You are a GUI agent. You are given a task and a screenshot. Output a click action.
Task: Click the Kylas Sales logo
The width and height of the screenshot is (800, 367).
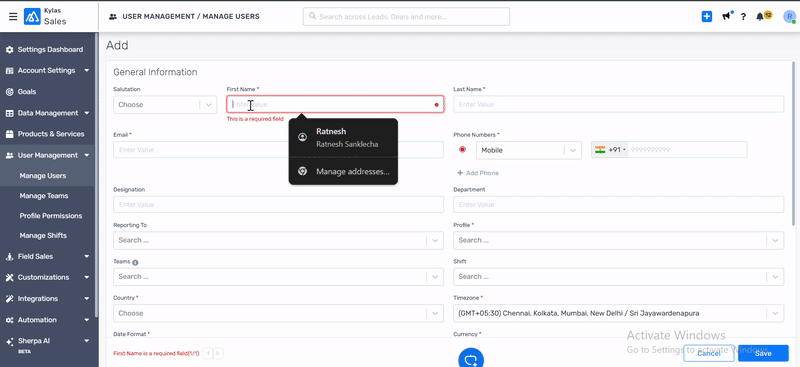(45, 16)
